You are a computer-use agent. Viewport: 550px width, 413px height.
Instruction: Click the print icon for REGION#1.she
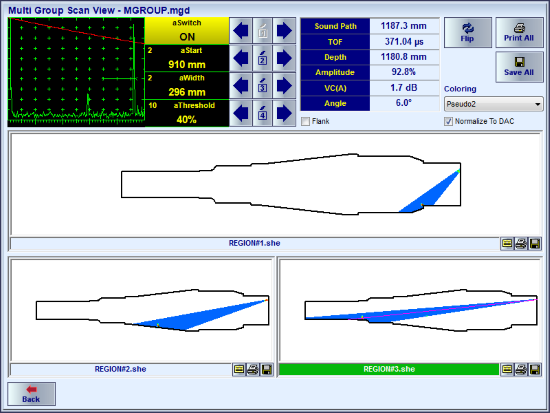coord(521,244)
